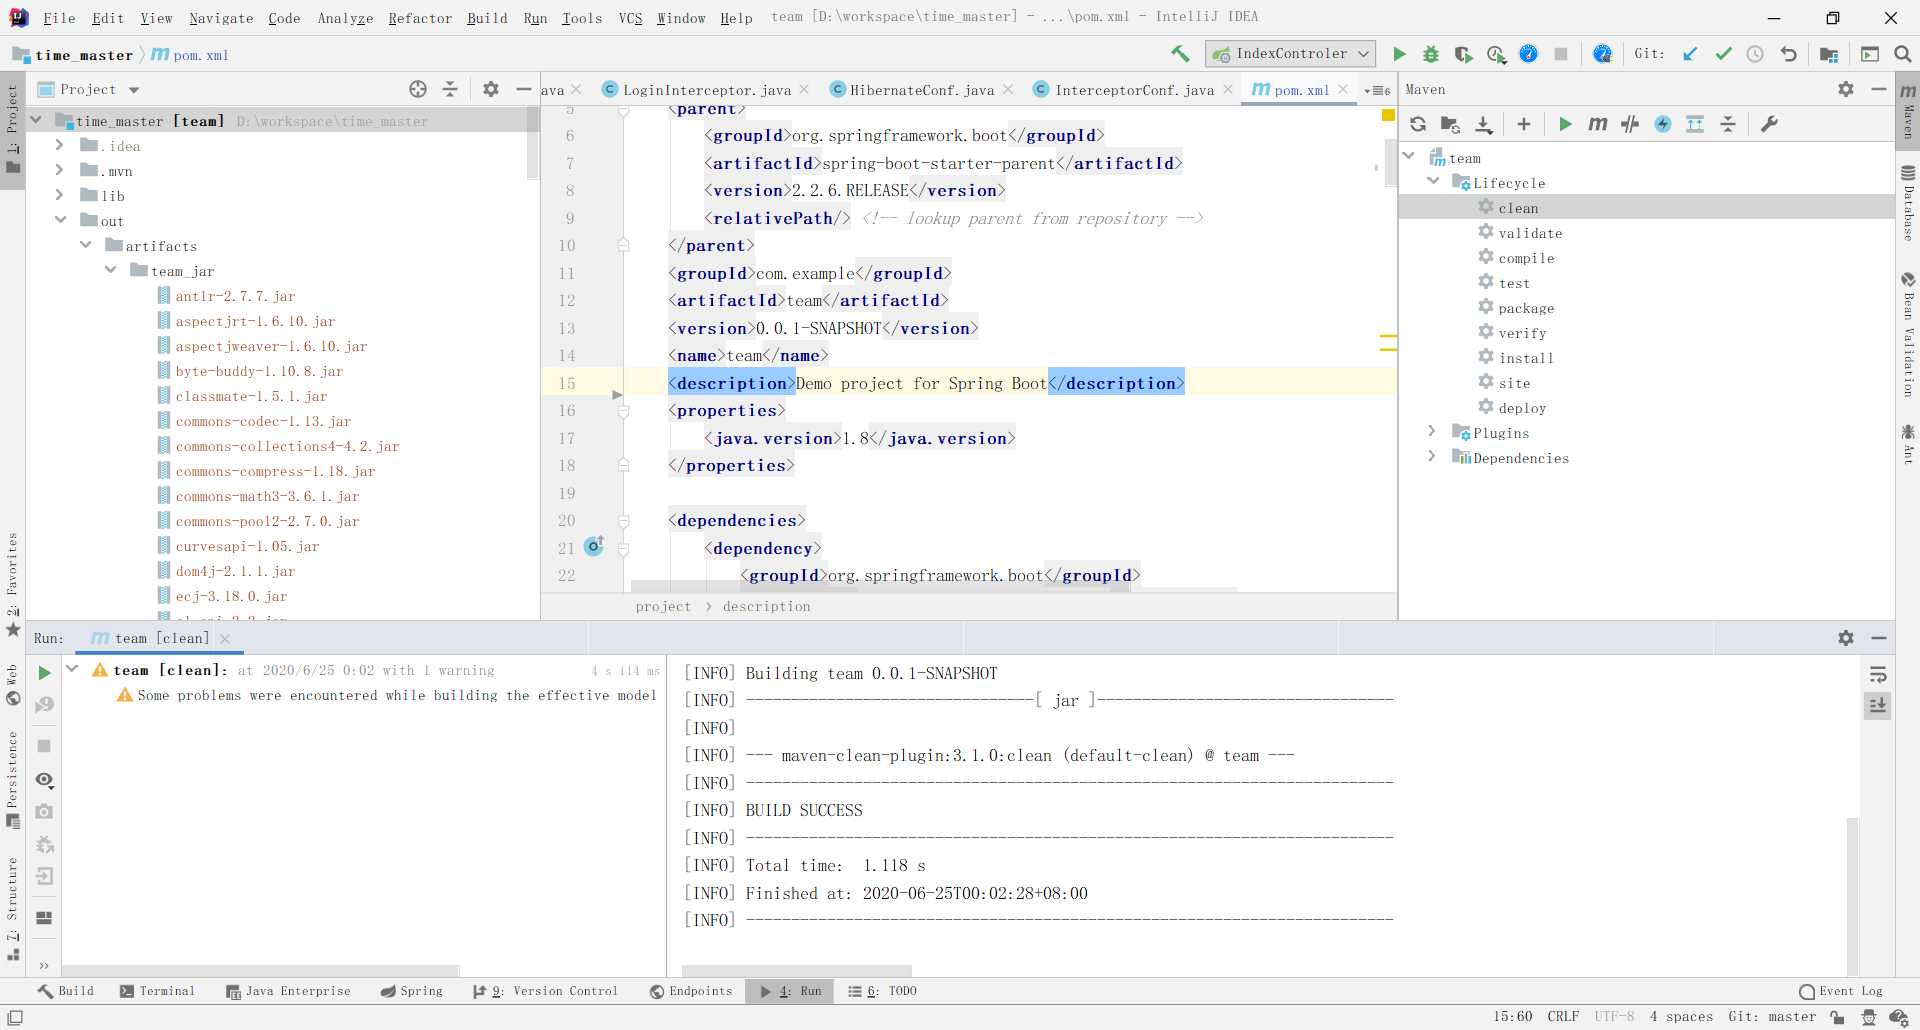Toggle Offline Mode in Maven toolbar
Screen dimensions: 1920x1030
pos(1630,124)
